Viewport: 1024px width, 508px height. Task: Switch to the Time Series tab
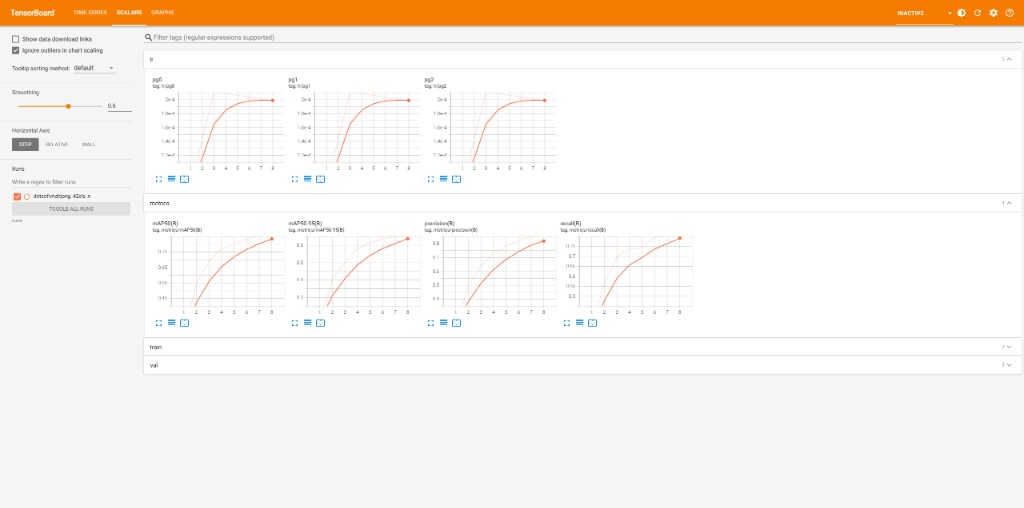pos(91,12)
